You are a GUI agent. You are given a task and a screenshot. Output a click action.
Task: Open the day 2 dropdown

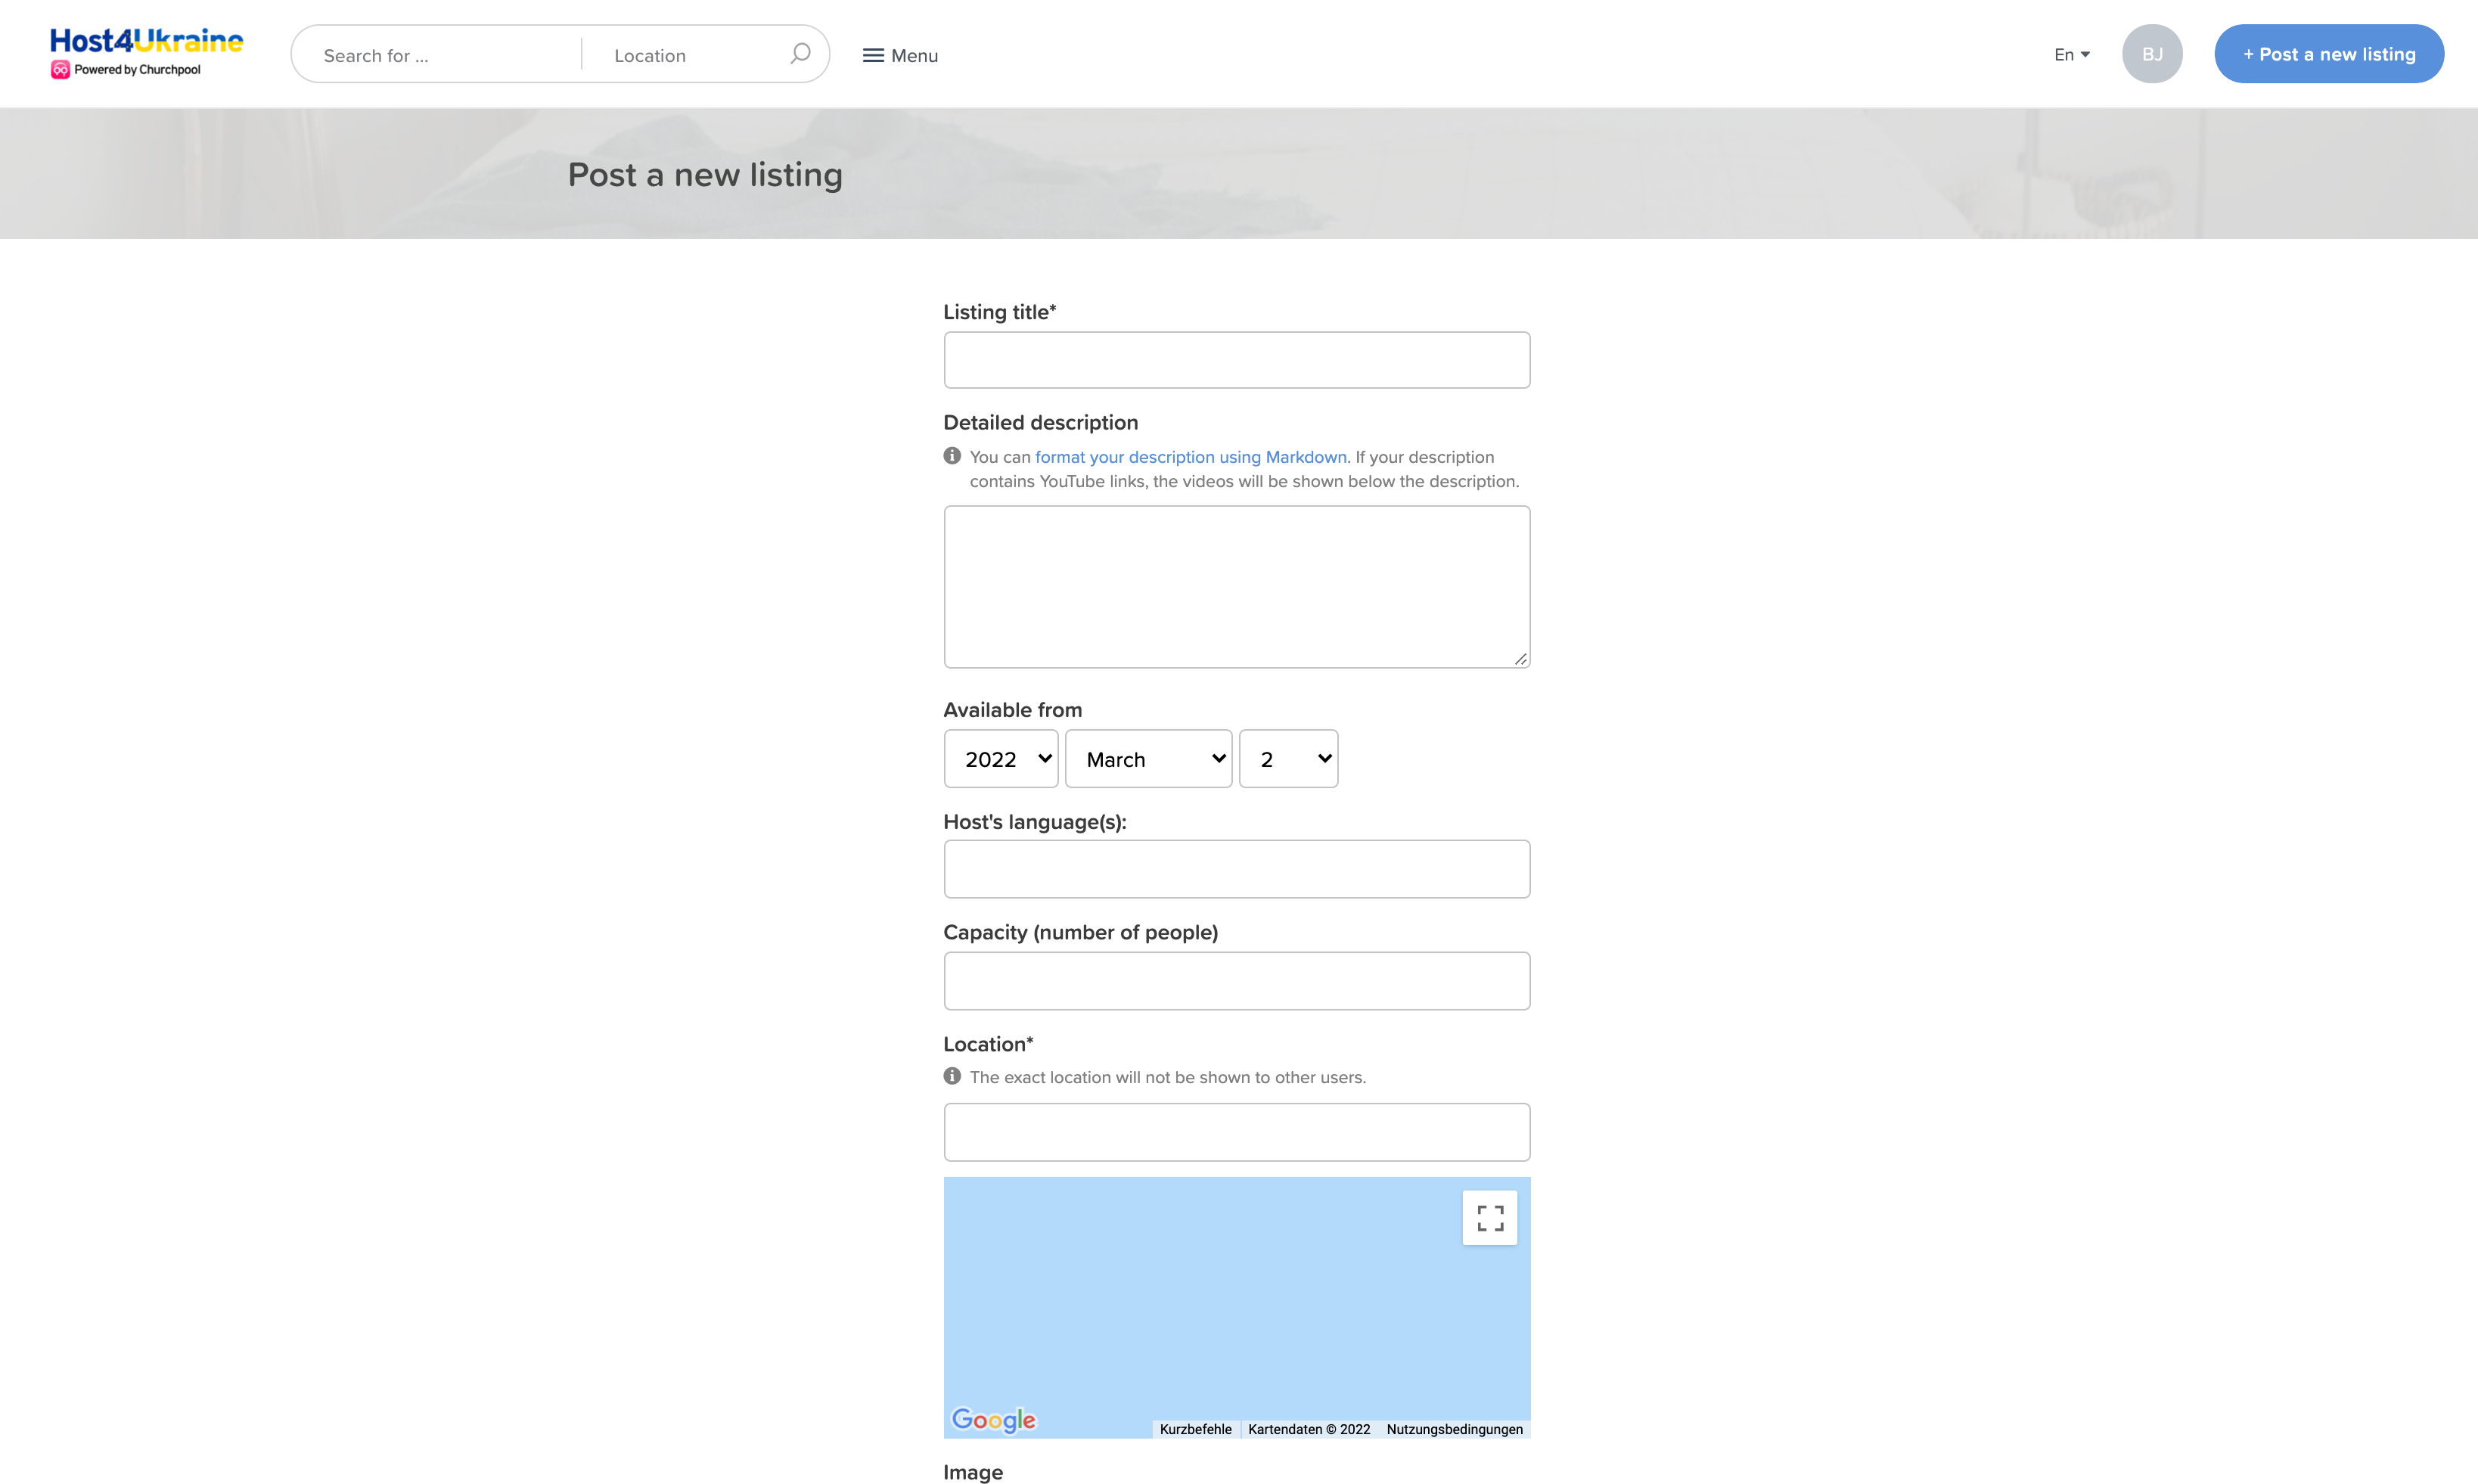coord(1288,759)
